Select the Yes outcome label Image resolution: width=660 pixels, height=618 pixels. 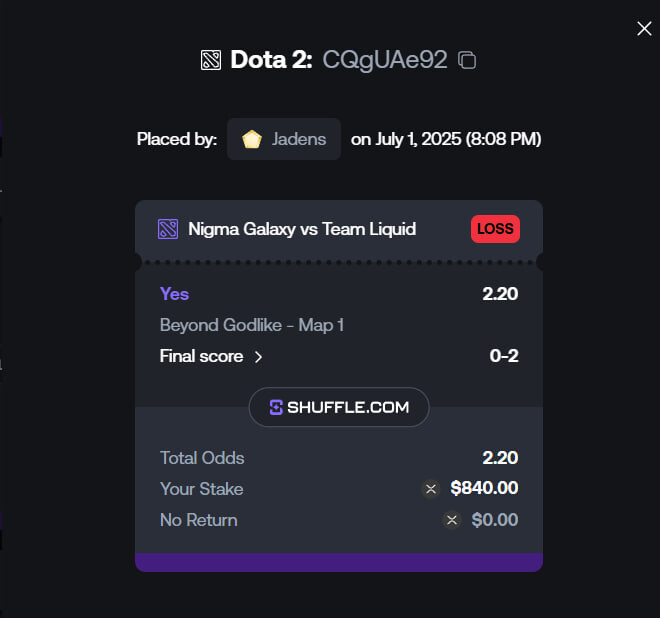(x=174, y=294)
